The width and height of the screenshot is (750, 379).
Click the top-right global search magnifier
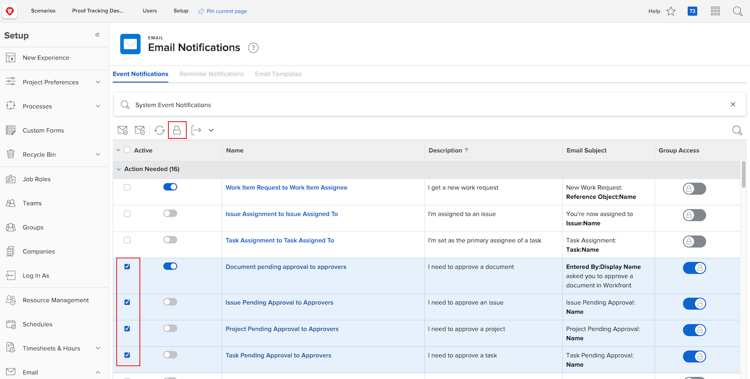tap(738, 11)
